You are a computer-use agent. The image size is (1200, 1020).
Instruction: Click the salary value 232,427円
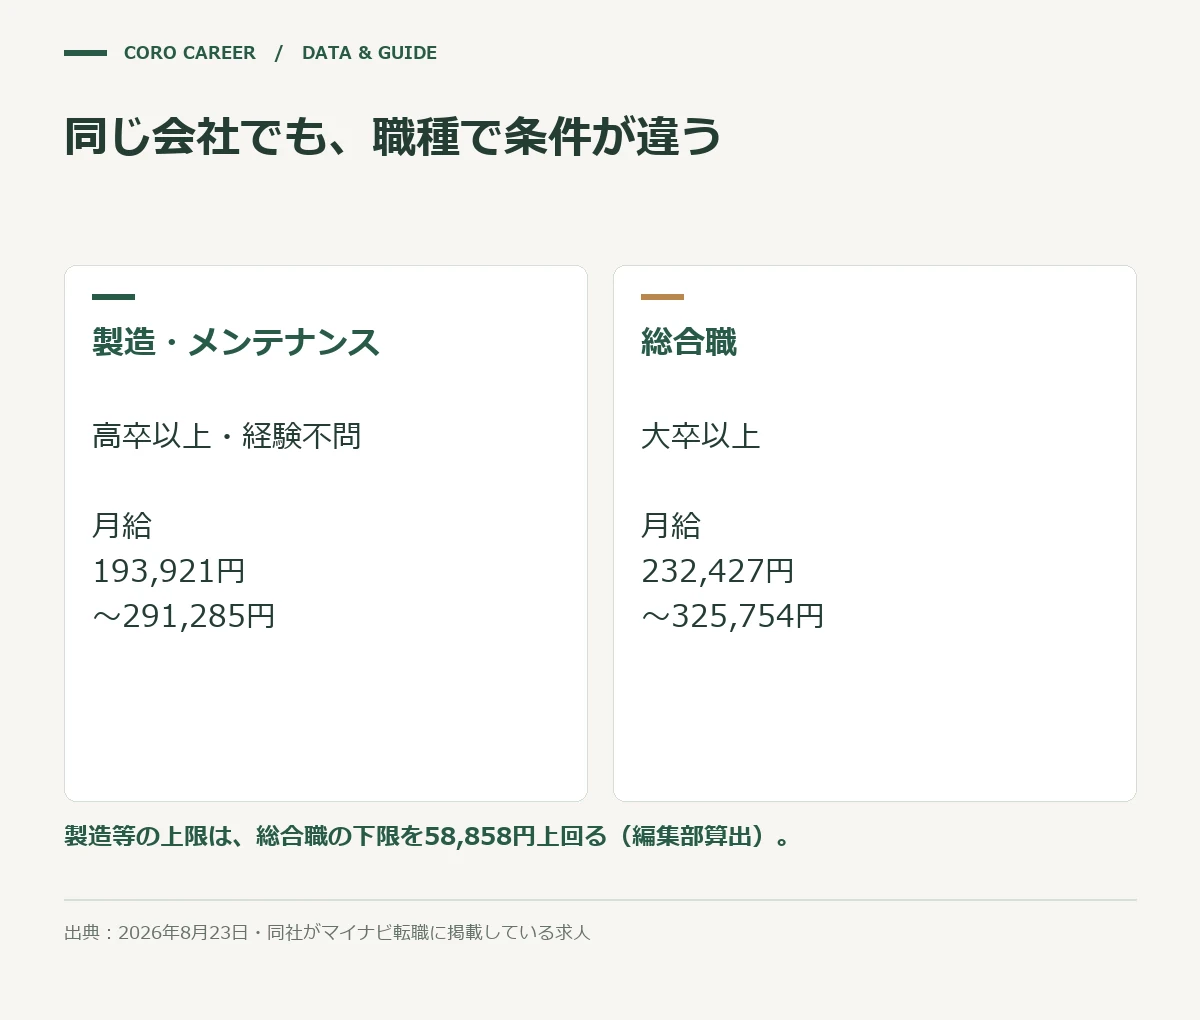(718, 571)
